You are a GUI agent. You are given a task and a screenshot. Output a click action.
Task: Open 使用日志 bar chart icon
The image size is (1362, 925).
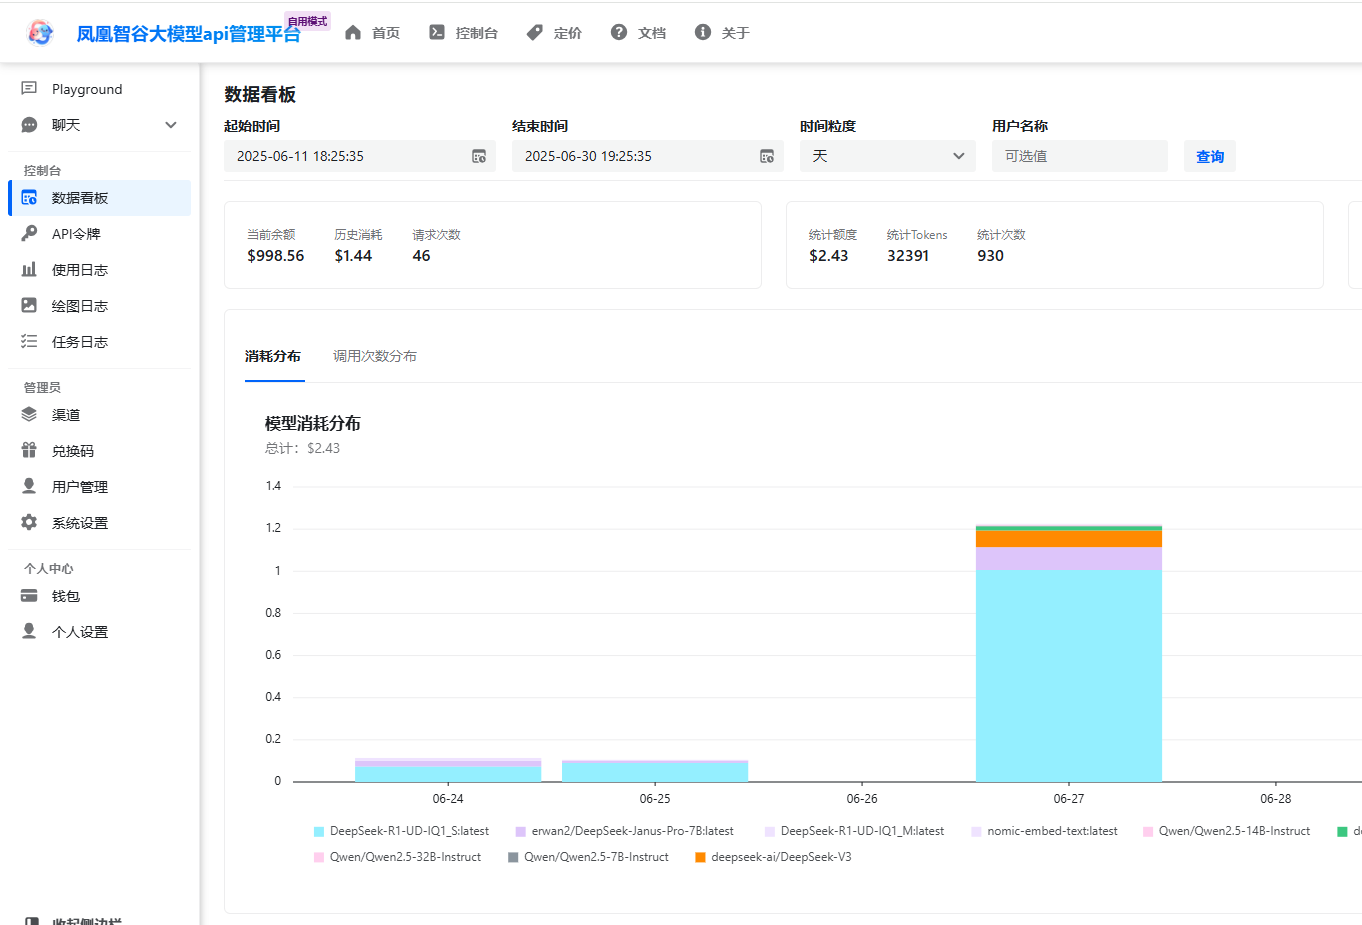pyautogui.click(x=29, y=270)
